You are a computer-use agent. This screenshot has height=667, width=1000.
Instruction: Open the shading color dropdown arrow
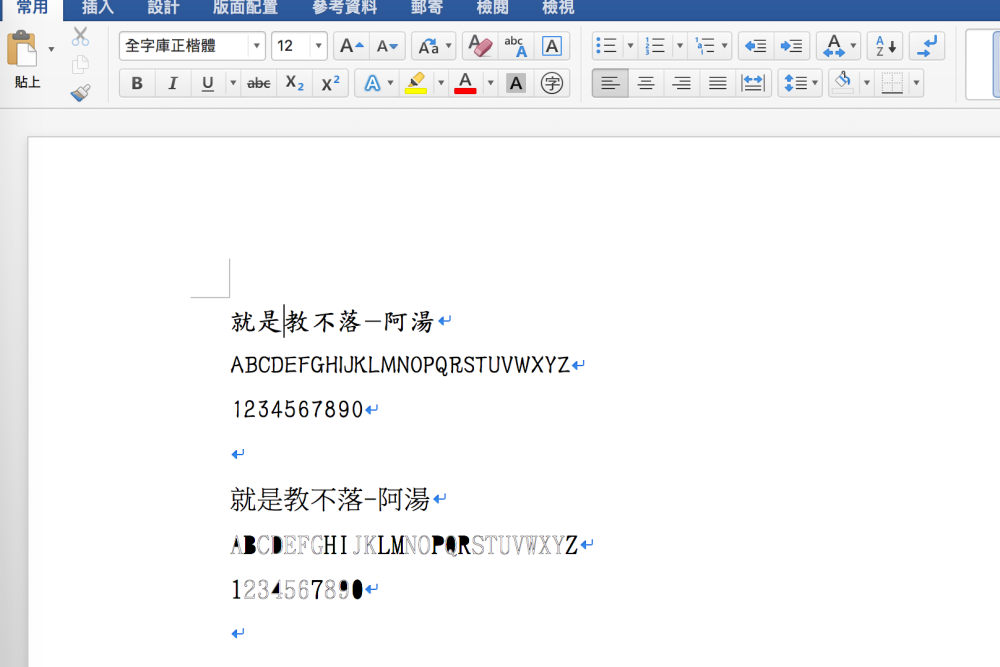point(866,83)
